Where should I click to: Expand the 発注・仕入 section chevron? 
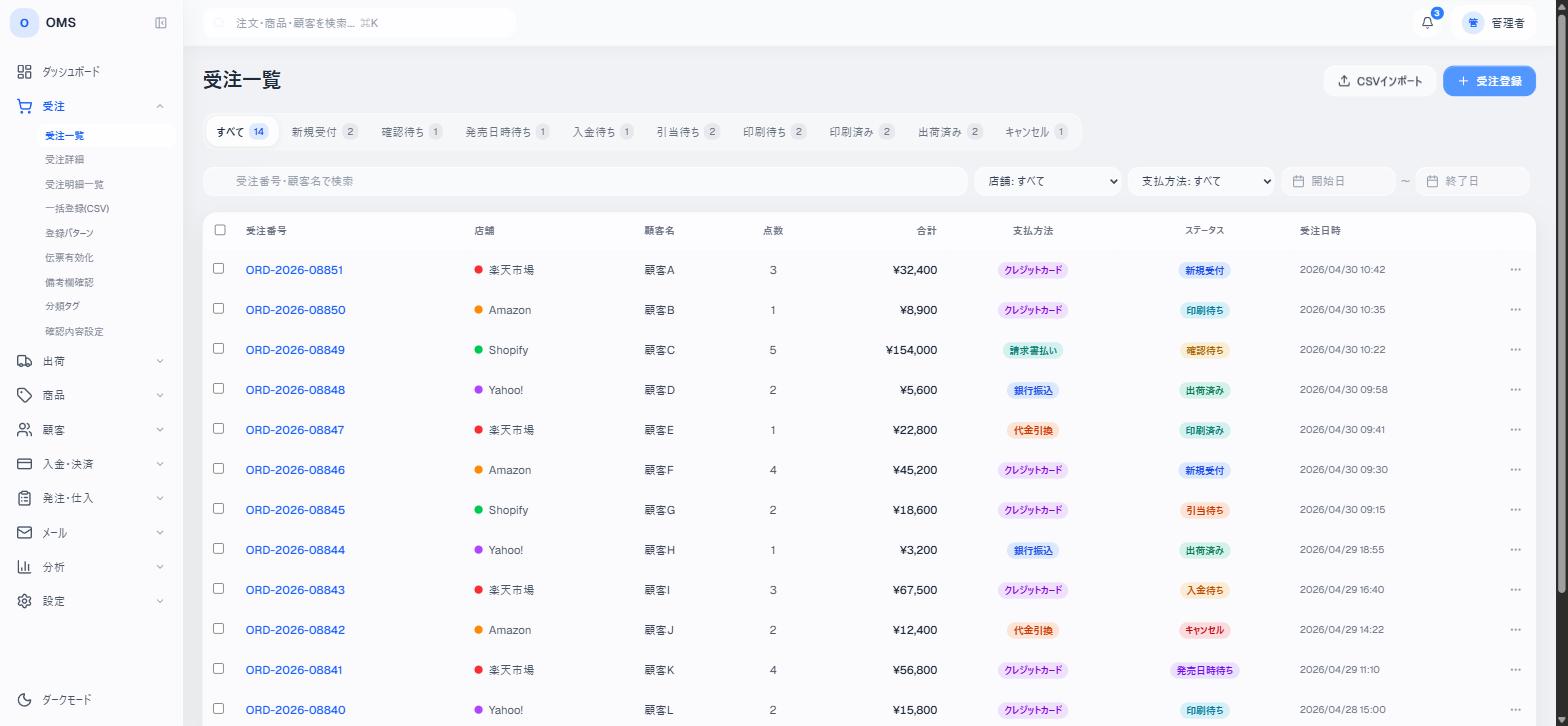tap(160, 498)
